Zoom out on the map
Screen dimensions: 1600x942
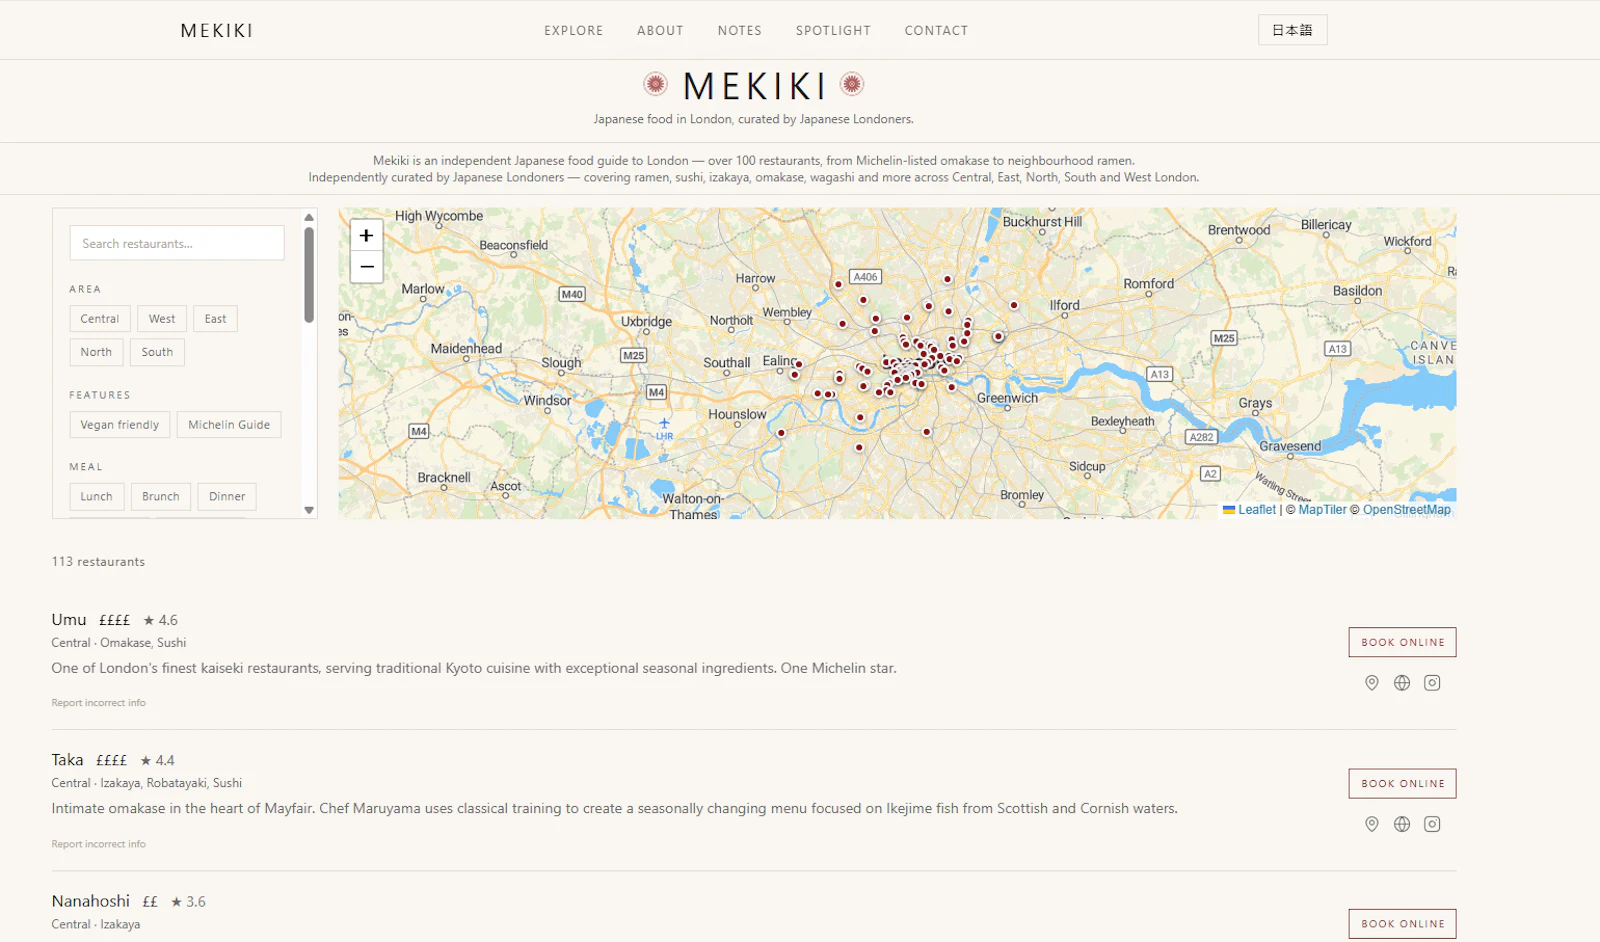367,267
